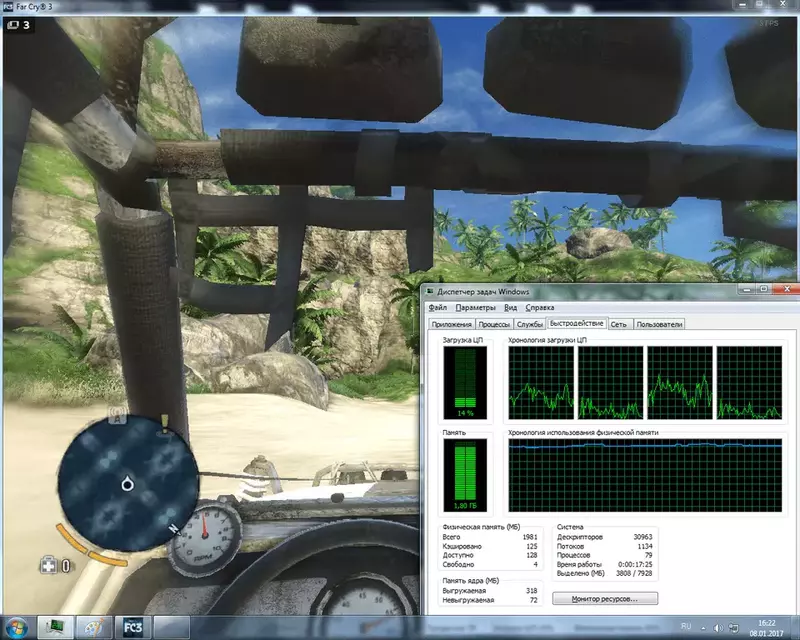Click the 'Свободно' row label
The height and width of the screenshot is (640, 800).
pyautogui.click(x=458, y=564)
